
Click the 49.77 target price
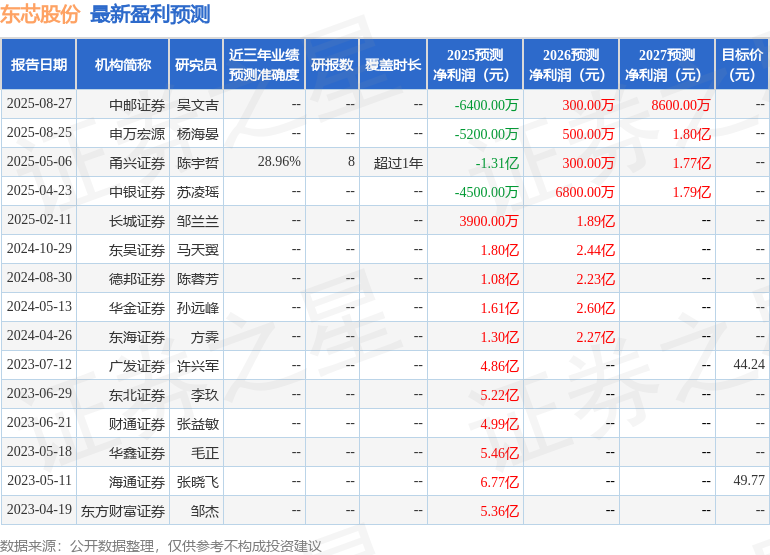click(x=749, y=480)
